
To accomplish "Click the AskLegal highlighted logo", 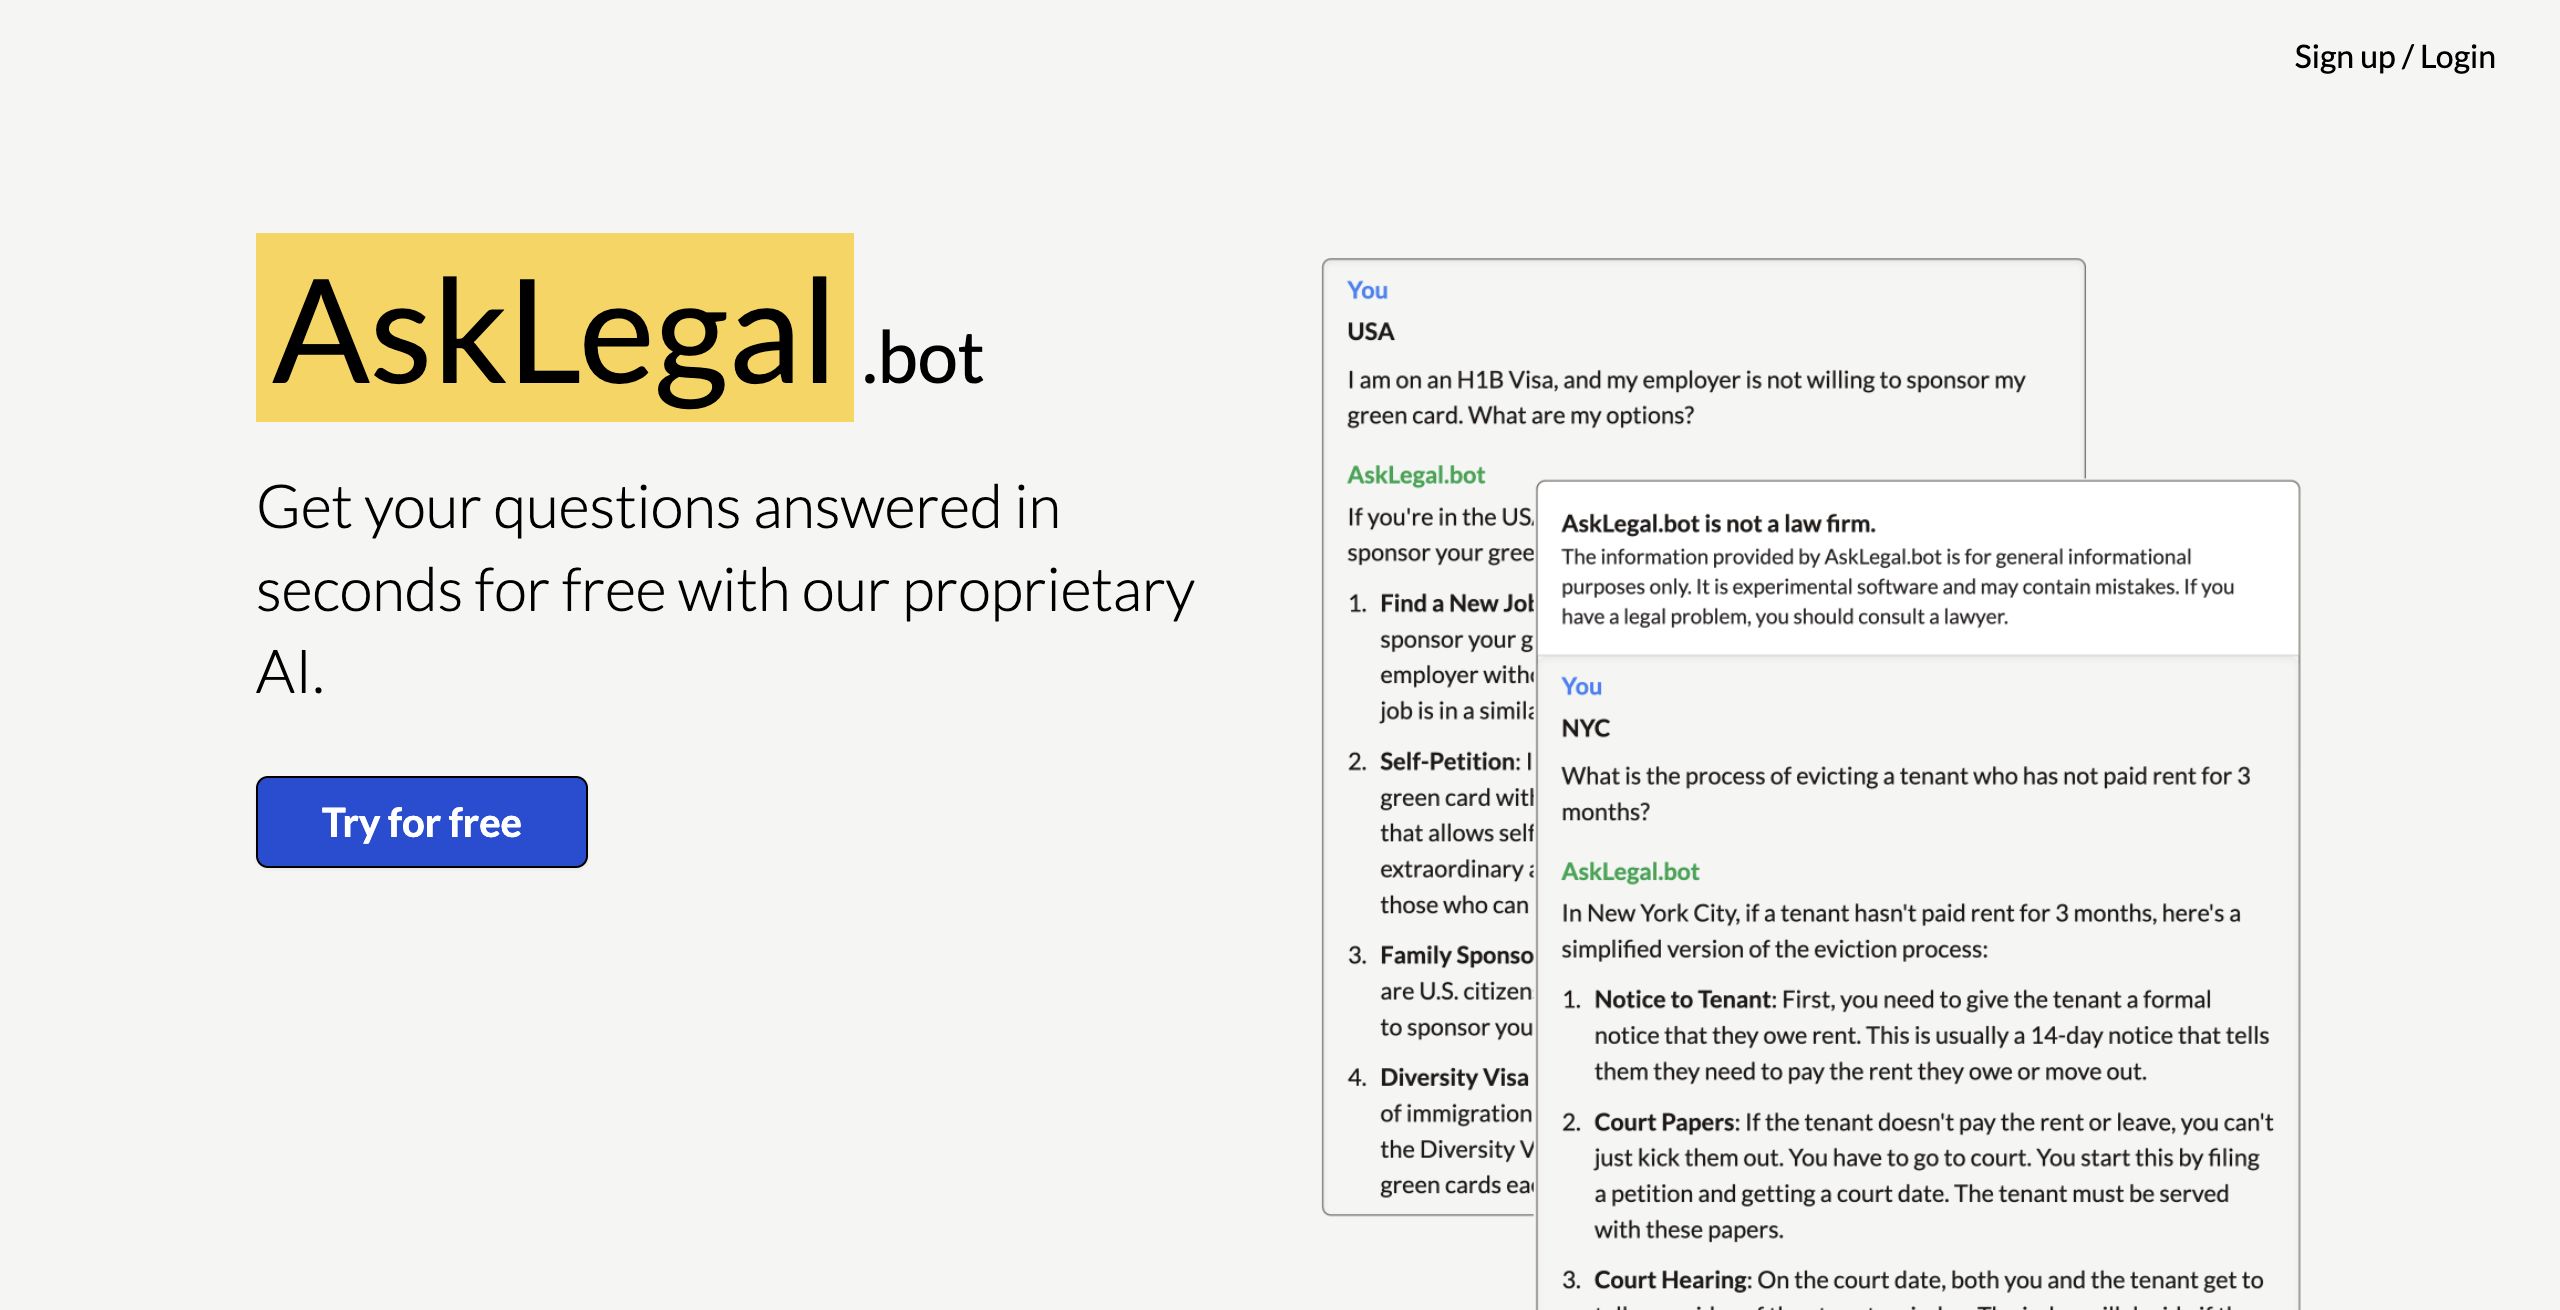I will (x=555, y=328).
